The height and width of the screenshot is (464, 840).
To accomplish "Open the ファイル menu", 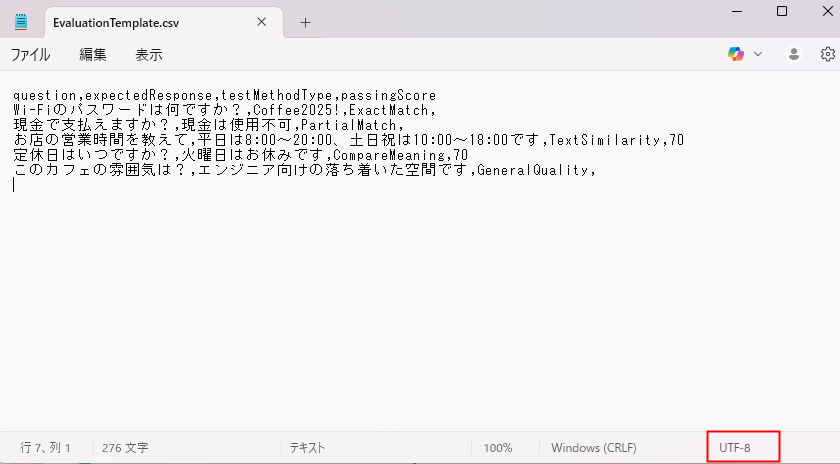I will tap(30, 55).
